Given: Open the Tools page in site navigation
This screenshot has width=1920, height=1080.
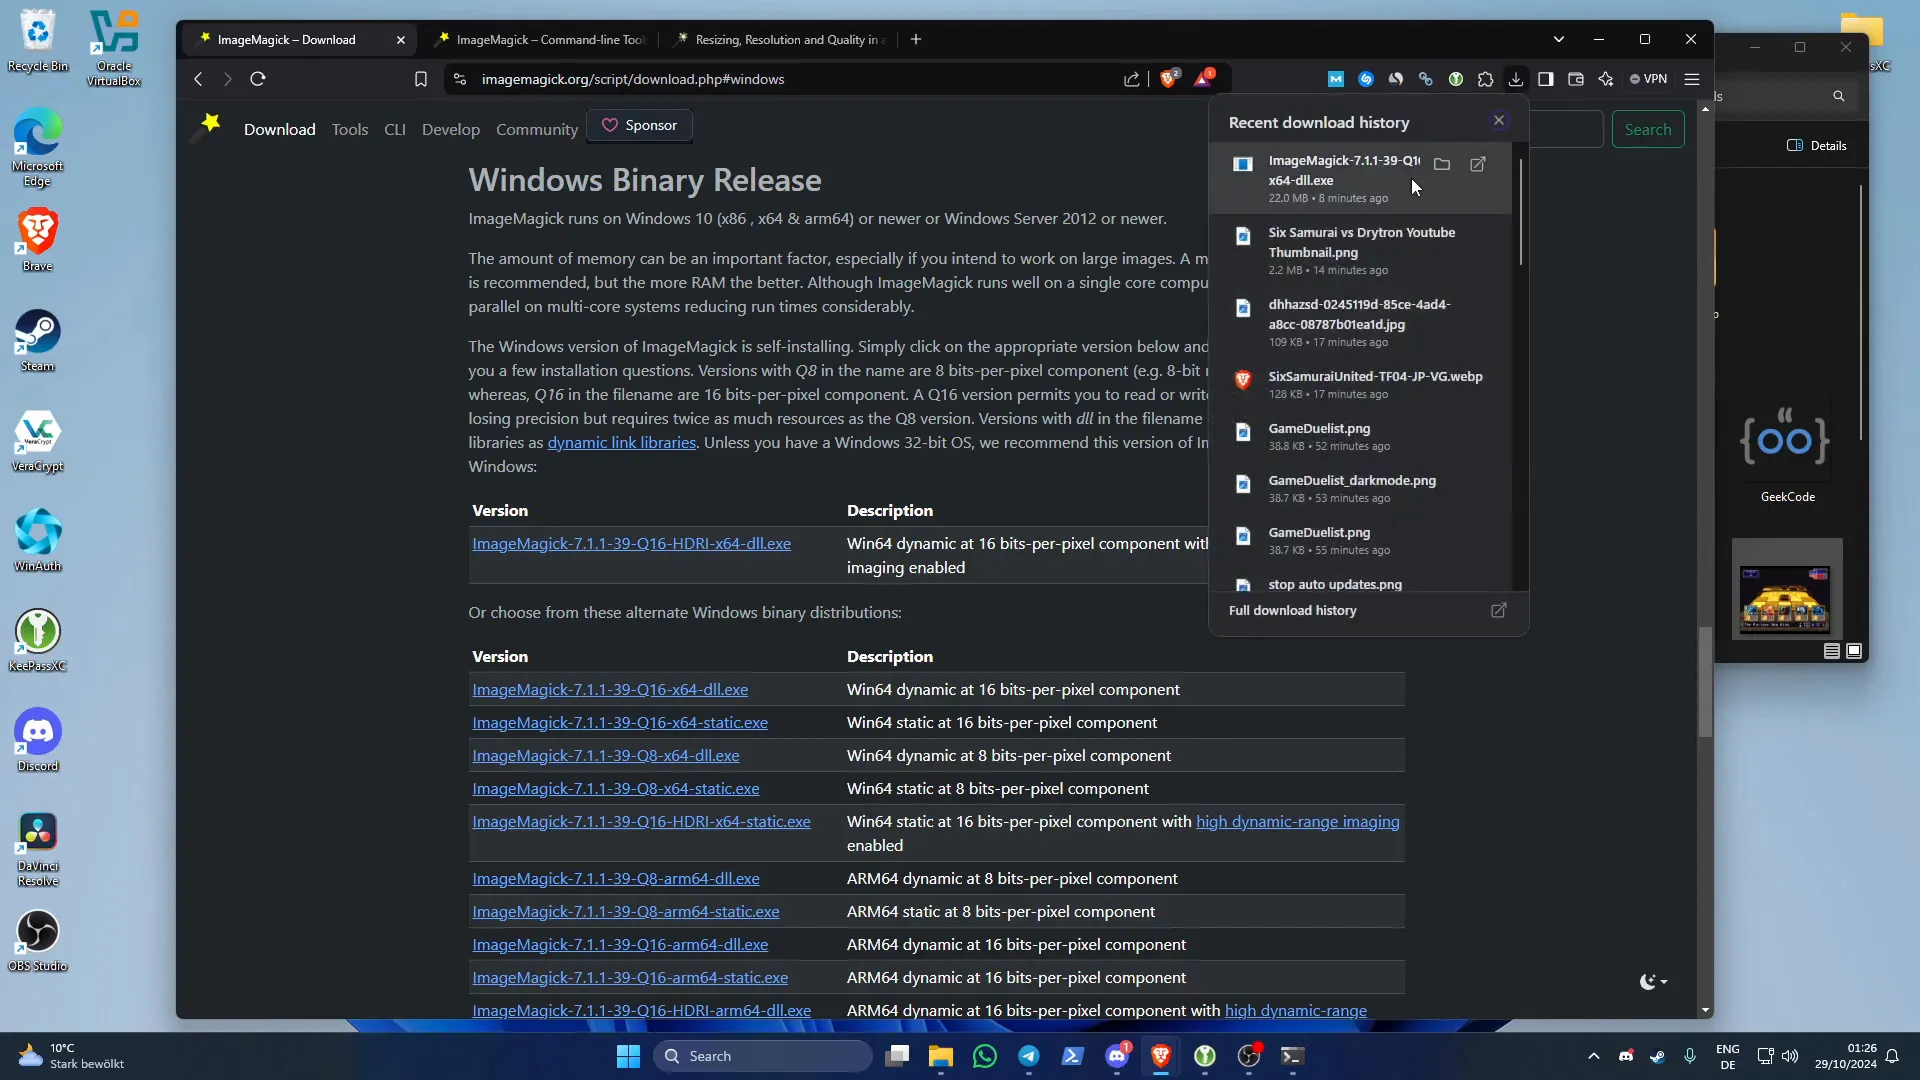Looking at the screenshot, I should [350, 129].
